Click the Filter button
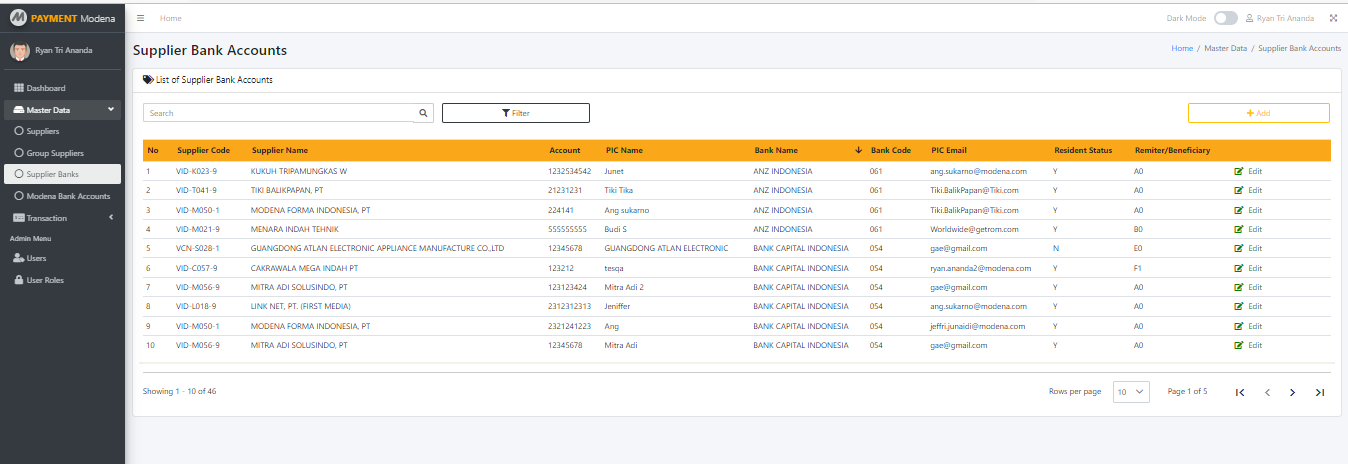The height and width of the screenshot is (464, 1348). 515,113
